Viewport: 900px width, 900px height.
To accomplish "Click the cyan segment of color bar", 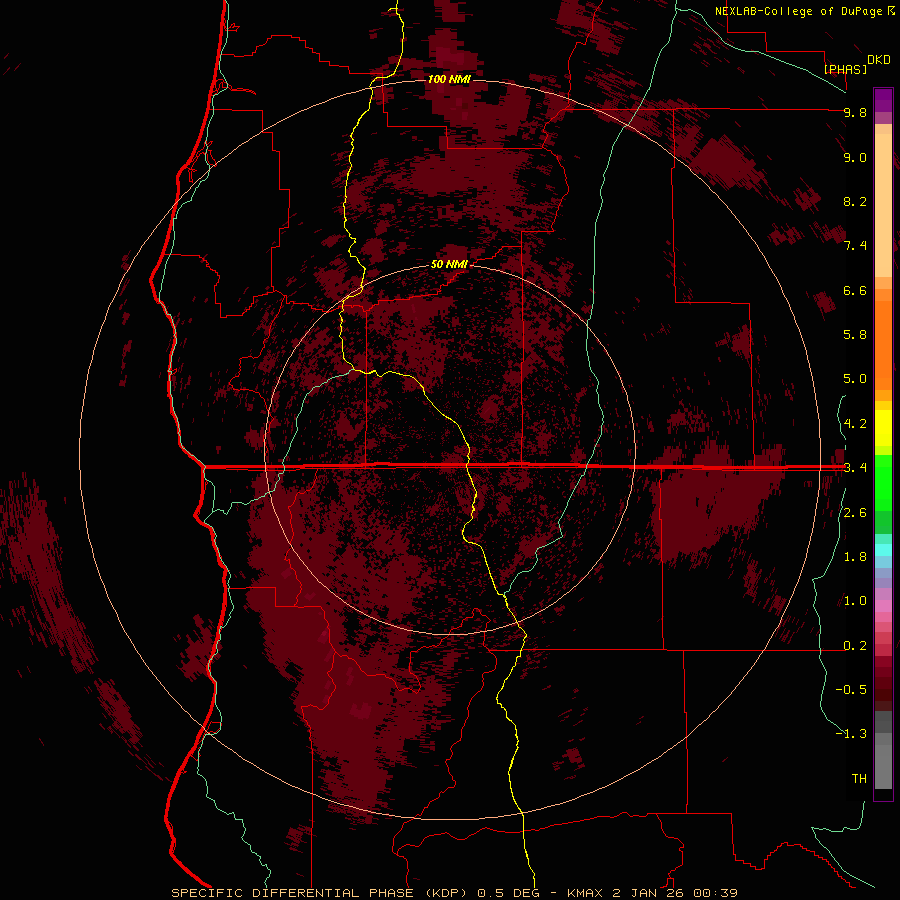I will point(883,550).
